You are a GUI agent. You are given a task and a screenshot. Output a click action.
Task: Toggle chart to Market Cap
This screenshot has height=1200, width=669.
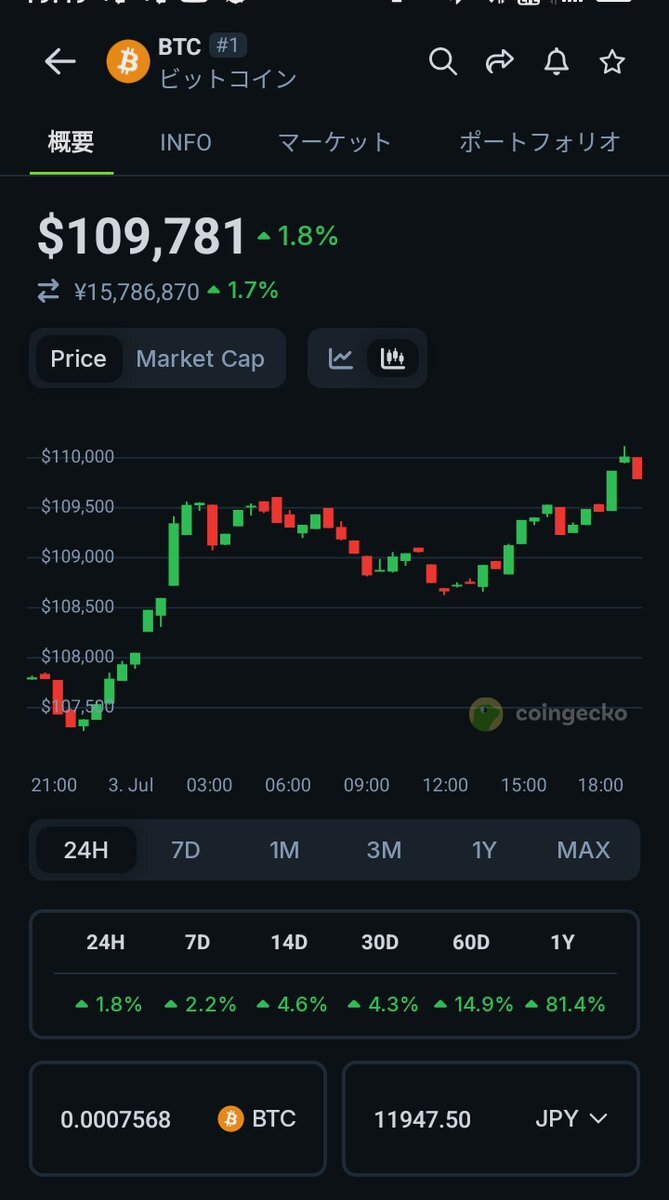pos(200,359)
